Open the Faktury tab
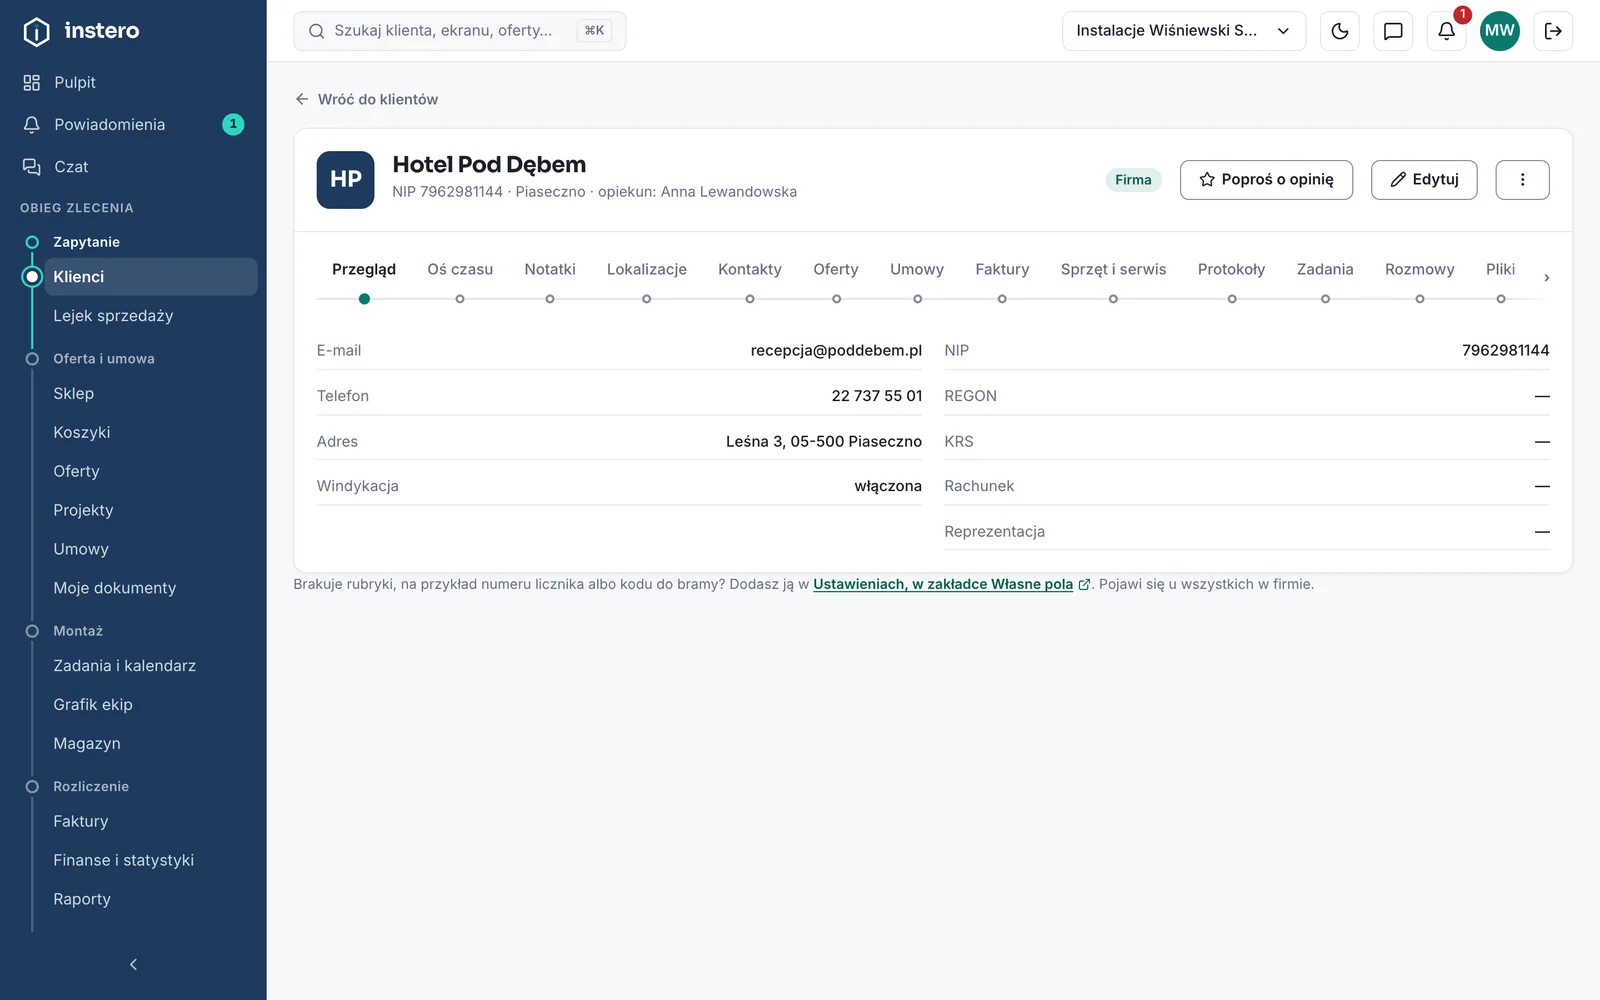Screen dimensions: 1600x1000 pos(1002,269)
